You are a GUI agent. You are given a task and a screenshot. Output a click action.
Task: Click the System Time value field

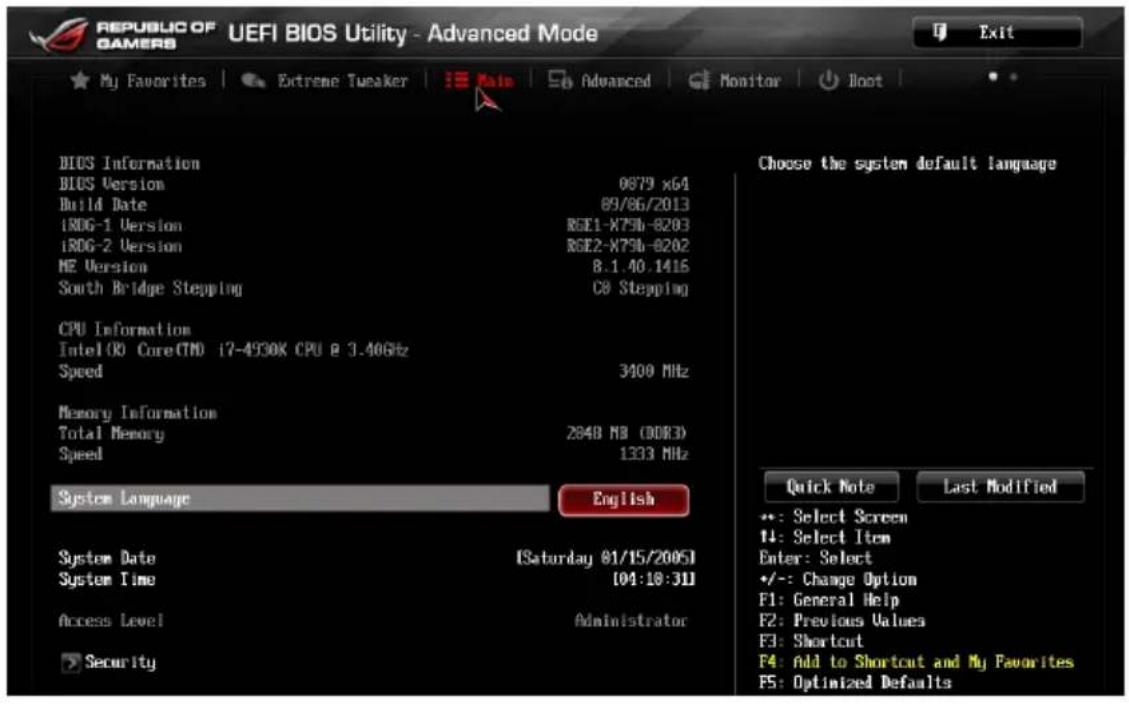tap(654, 579)
